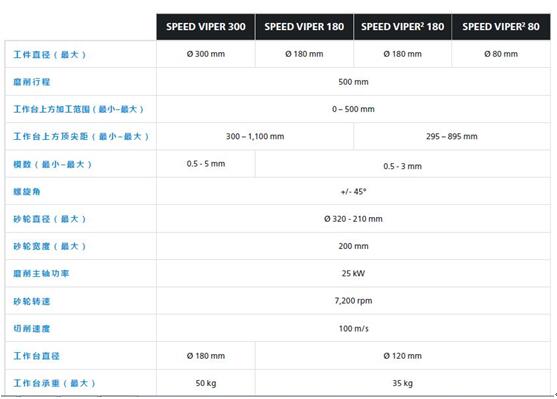Select the 50 kg table load value
Screen dimensions: 557x399
206,383
